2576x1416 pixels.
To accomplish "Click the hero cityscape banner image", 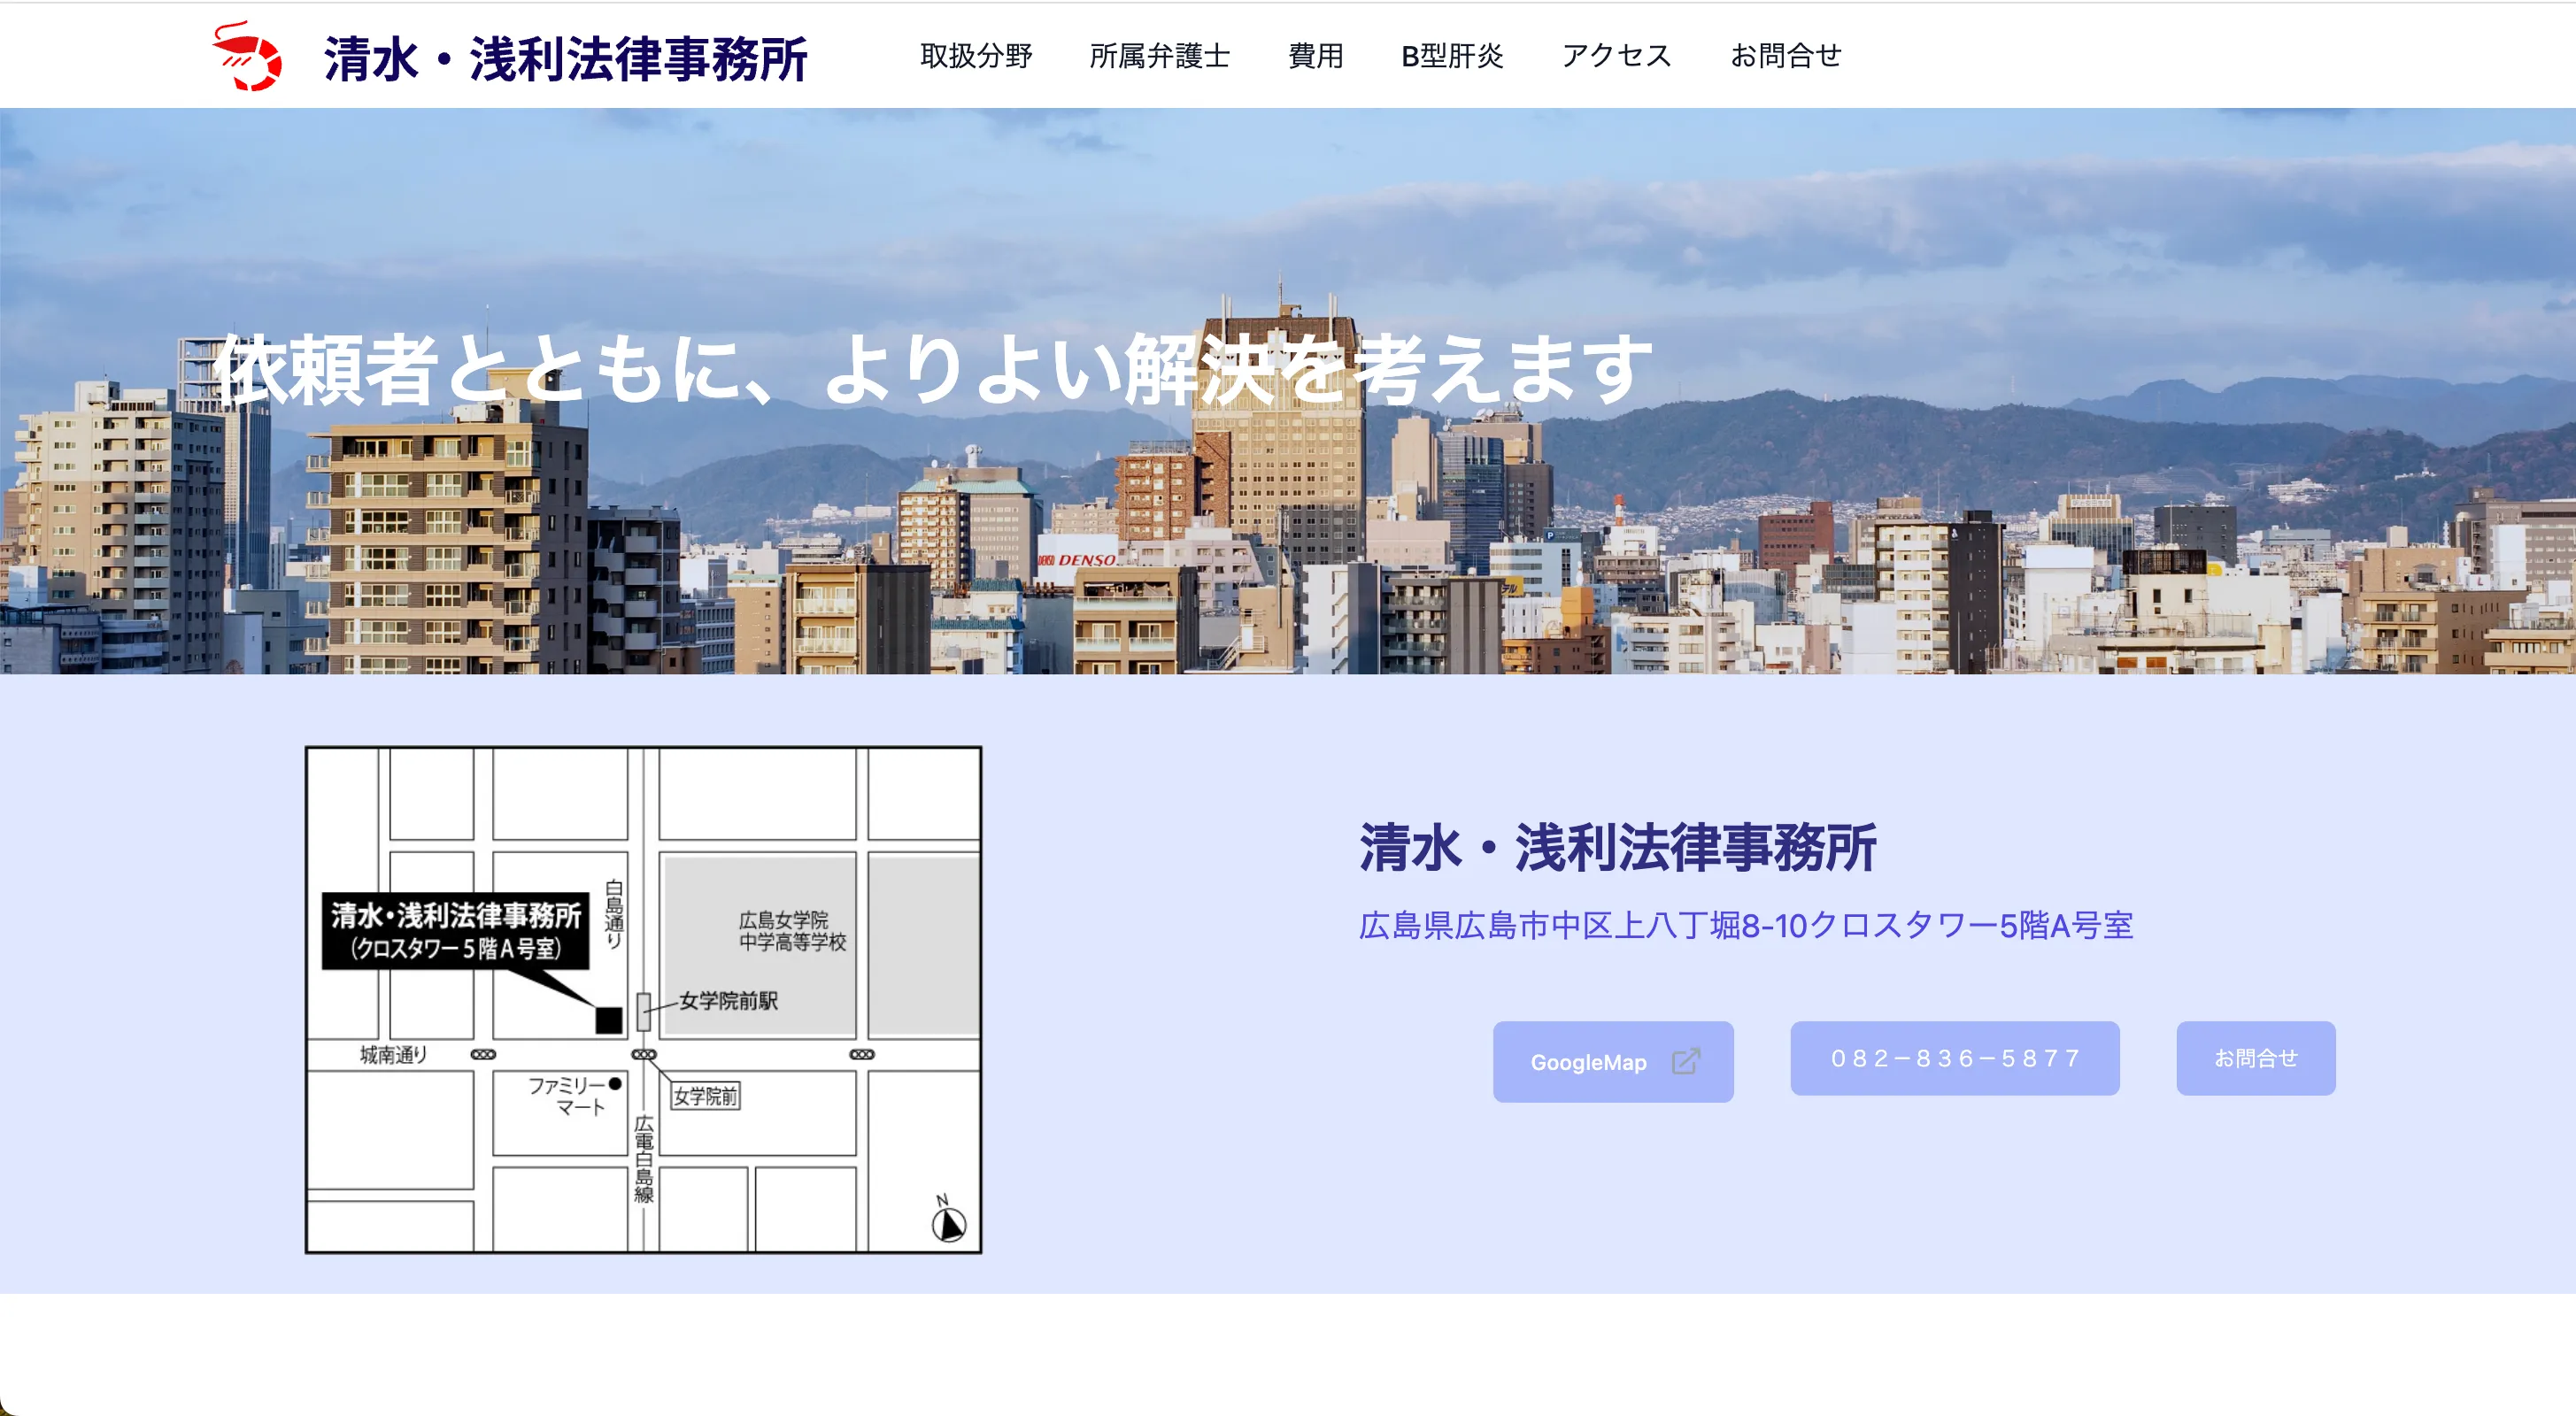I will click(x=1288, y=391).
